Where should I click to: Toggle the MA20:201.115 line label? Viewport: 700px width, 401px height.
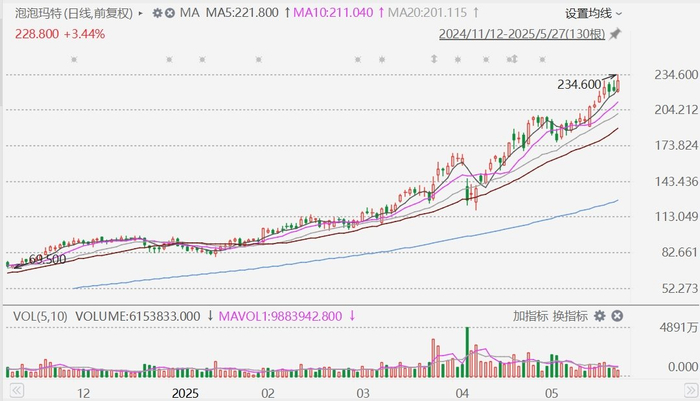(427, 13)
